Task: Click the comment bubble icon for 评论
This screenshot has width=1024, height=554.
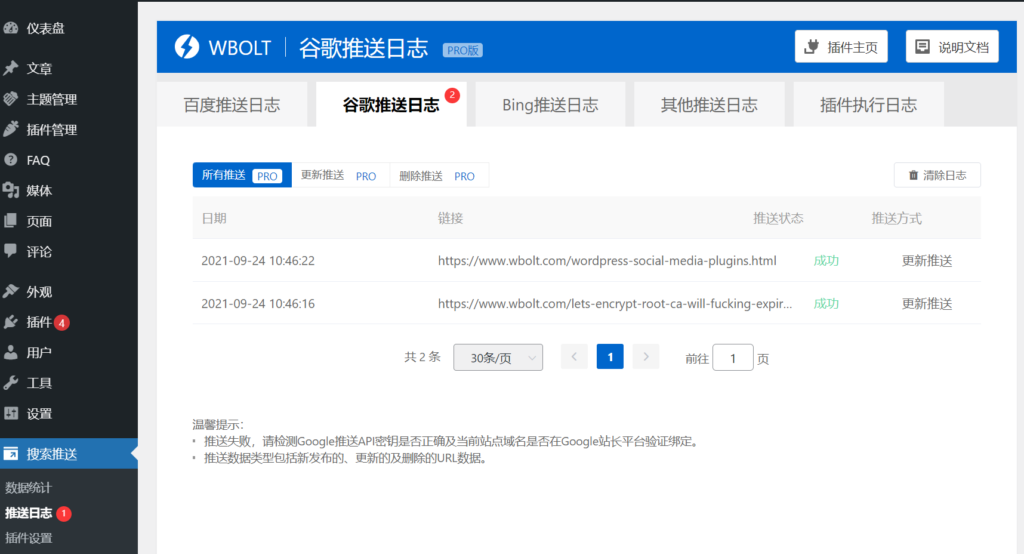Action: click(x=11, y=251)
